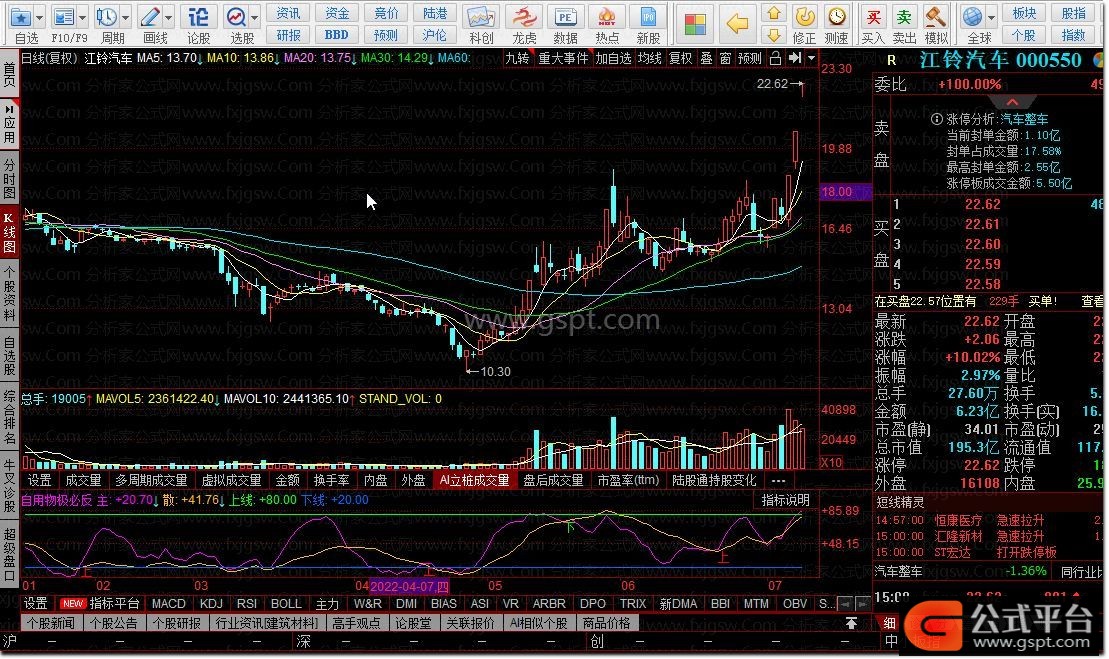Click the BBD button
The image size is (1109, 659).
tap(337, 34)
